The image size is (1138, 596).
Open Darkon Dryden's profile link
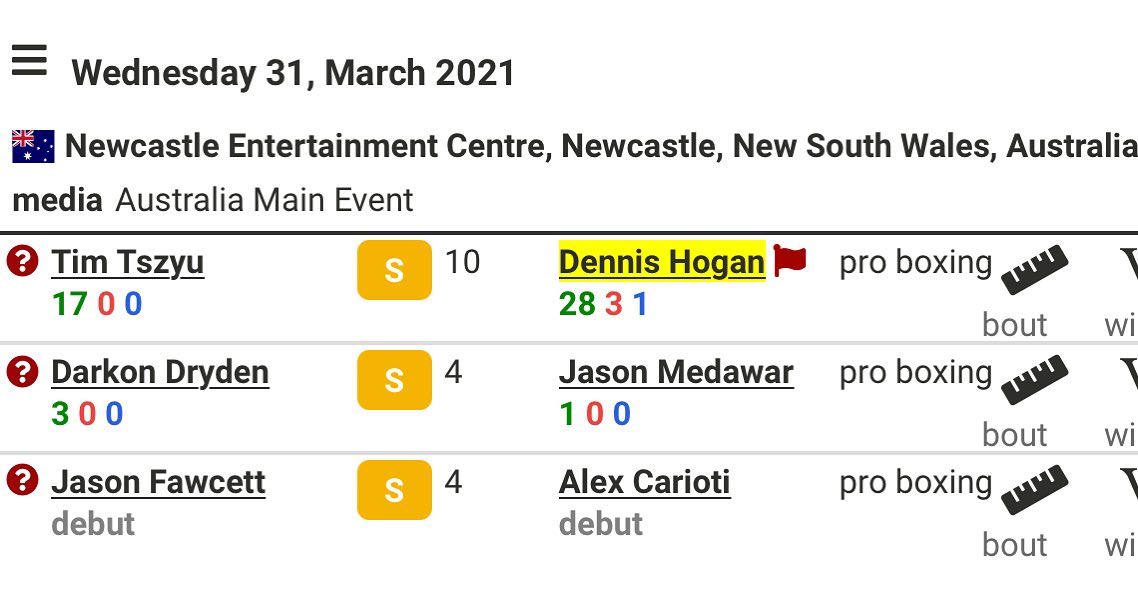[160, 372]
